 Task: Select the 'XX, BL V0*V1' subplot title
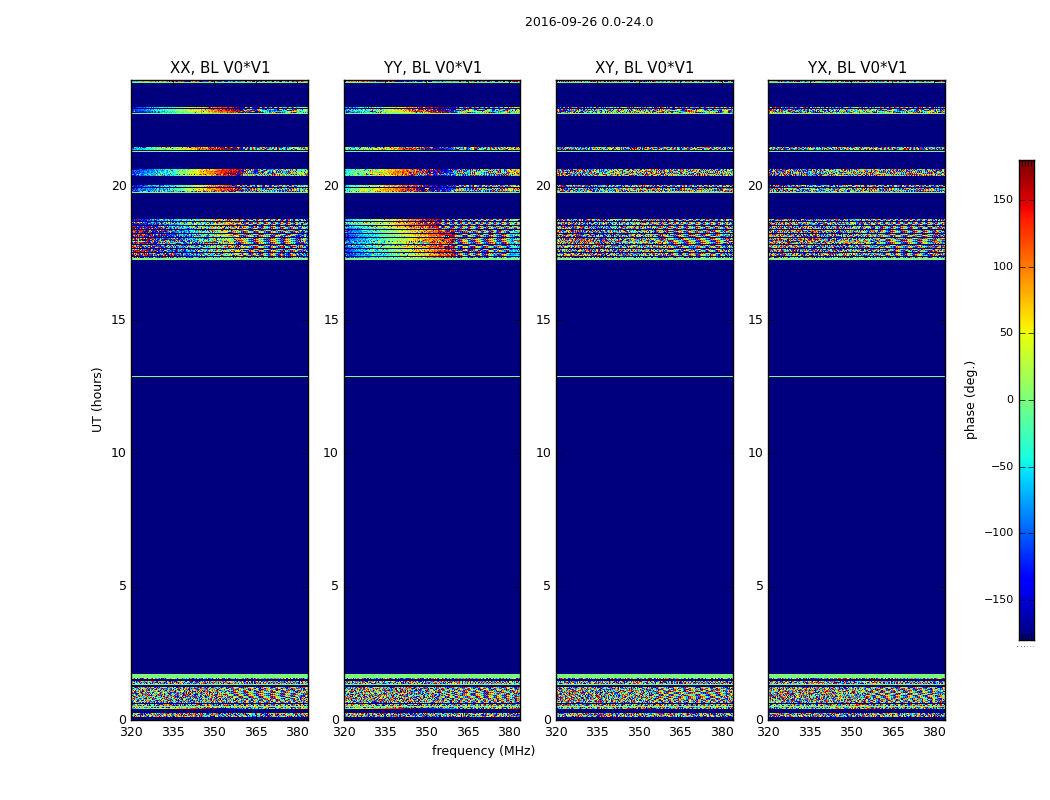click(x=220, y=68)
